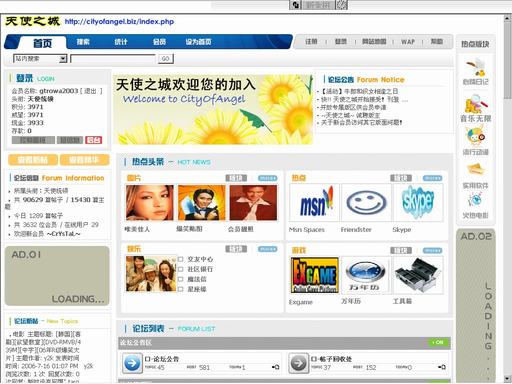
Task: Click the 退出 logout link beside gtrowa2003
Action: [91, 91]
